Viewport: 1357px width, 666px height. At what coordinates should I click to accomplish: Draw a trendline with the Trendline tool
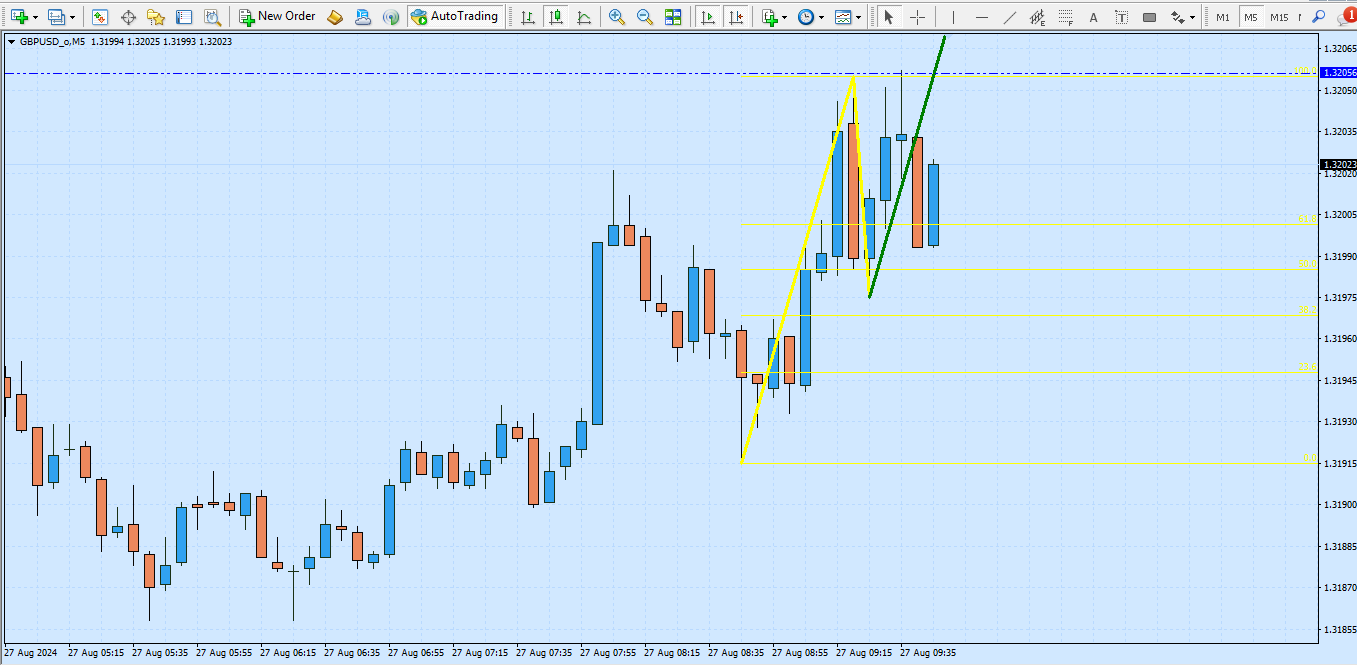click(1010, 17)
